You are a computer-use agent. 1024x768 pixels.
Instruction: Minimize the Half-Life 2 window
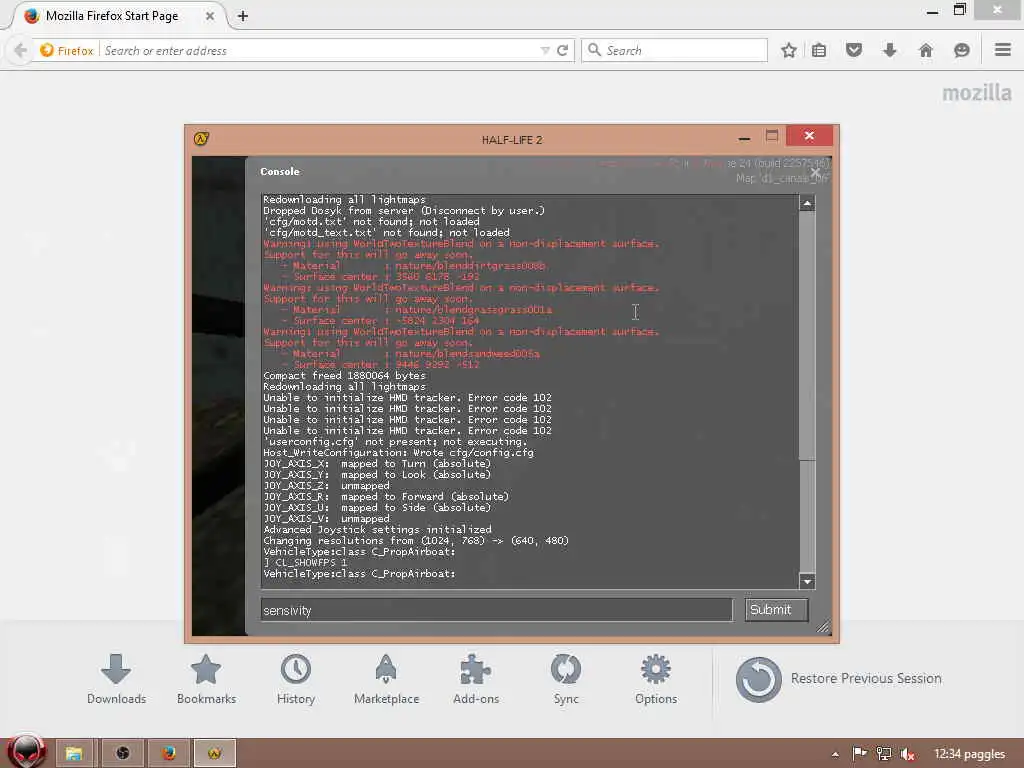click(744, 138)
